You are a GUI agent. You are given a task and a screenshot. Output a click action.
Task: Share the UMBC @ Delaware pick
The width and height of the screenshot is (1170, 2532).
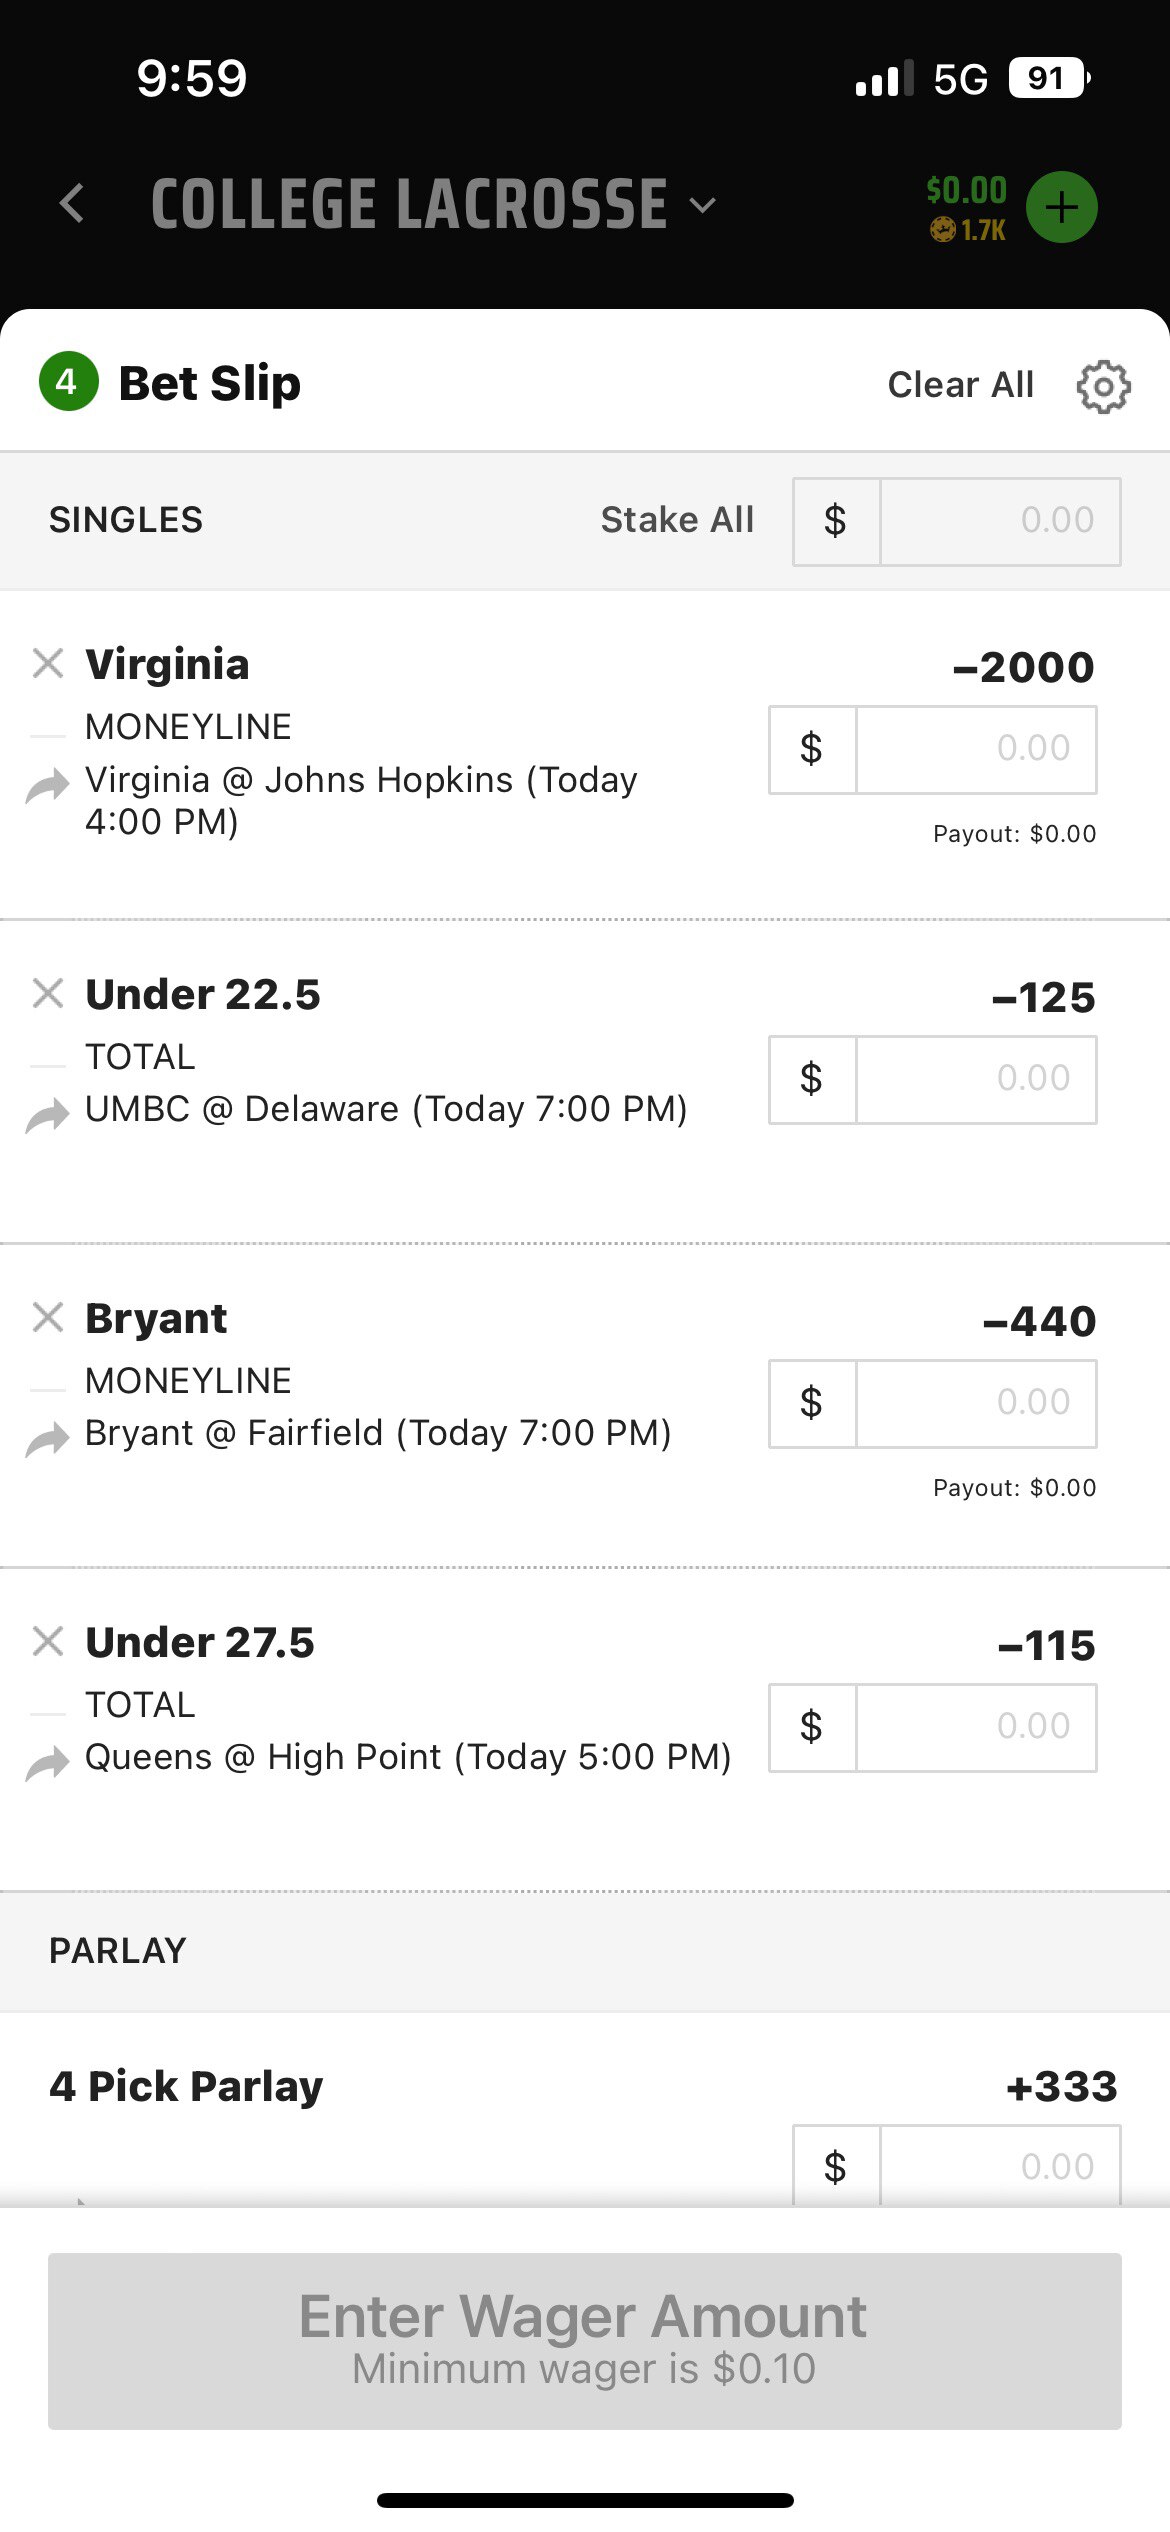(x=47, y=1114)
